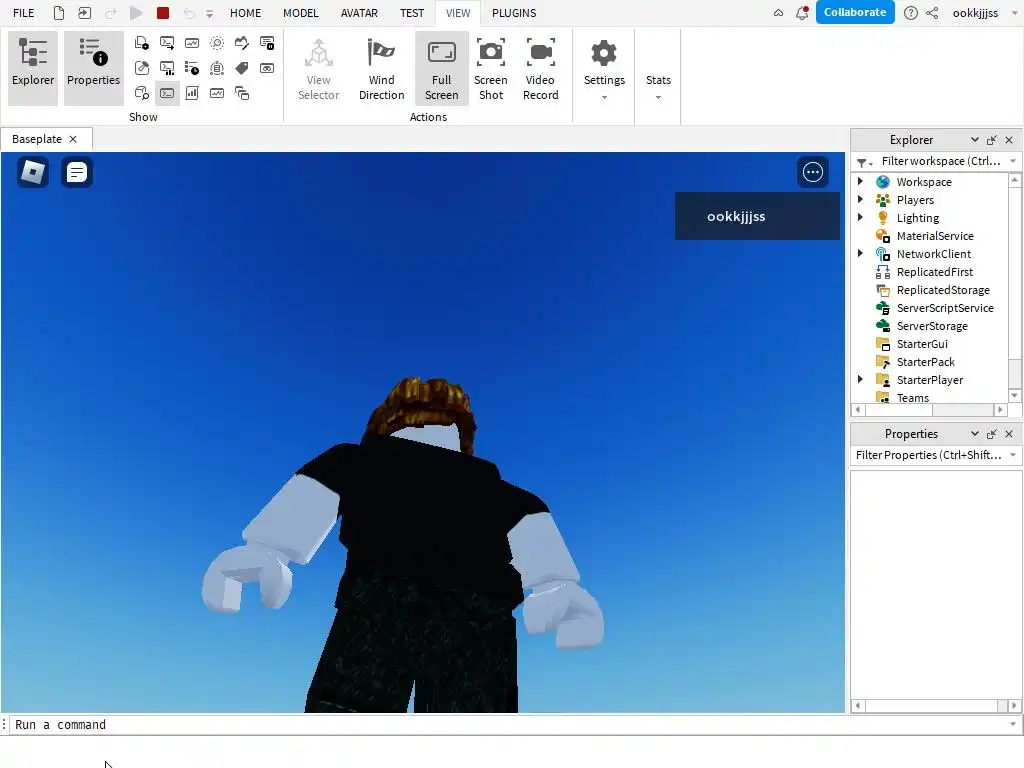Viewport: 1024px width, 768px height.
Task: Open the Explorer panel chevron menu
Action: click(974, 140)
